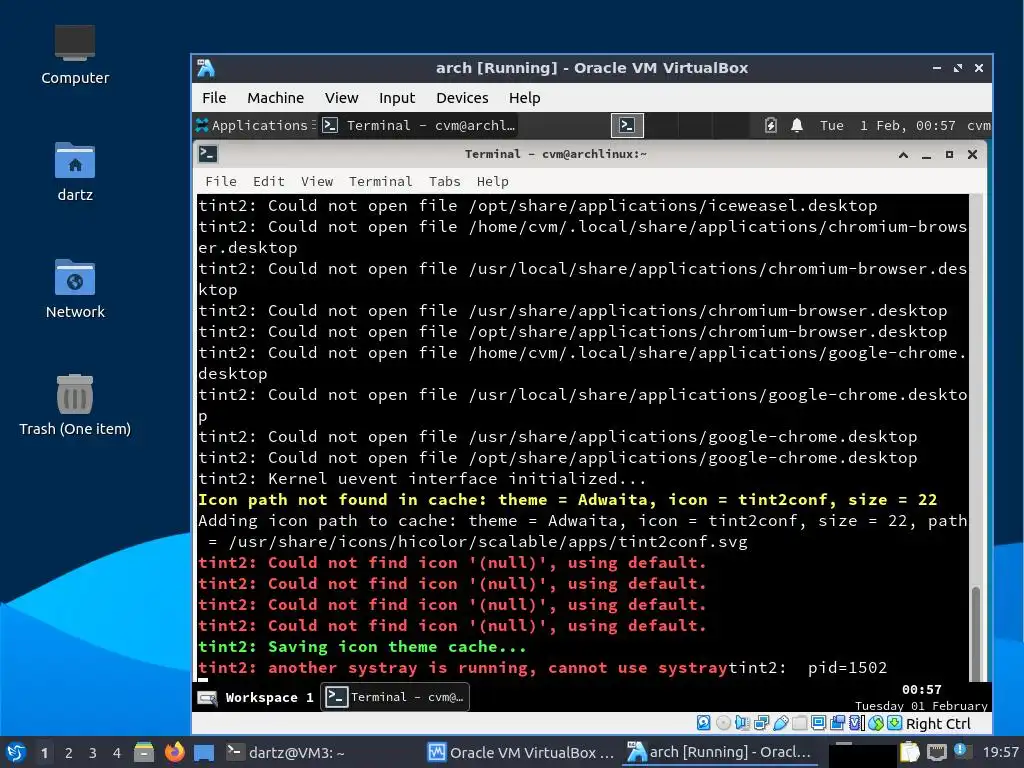Viewport: 1024px width, 768px height.
Task: Open the guest Terminal Tabs menu
Action: [445, 182]
